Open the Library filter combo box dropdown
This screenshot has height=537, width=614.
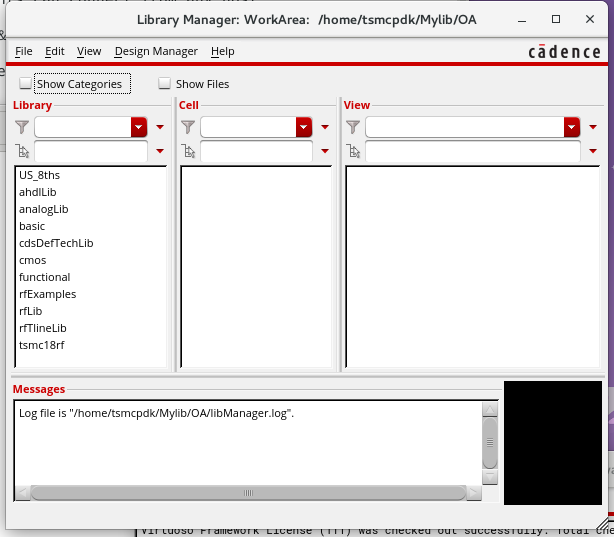point(139,127)
